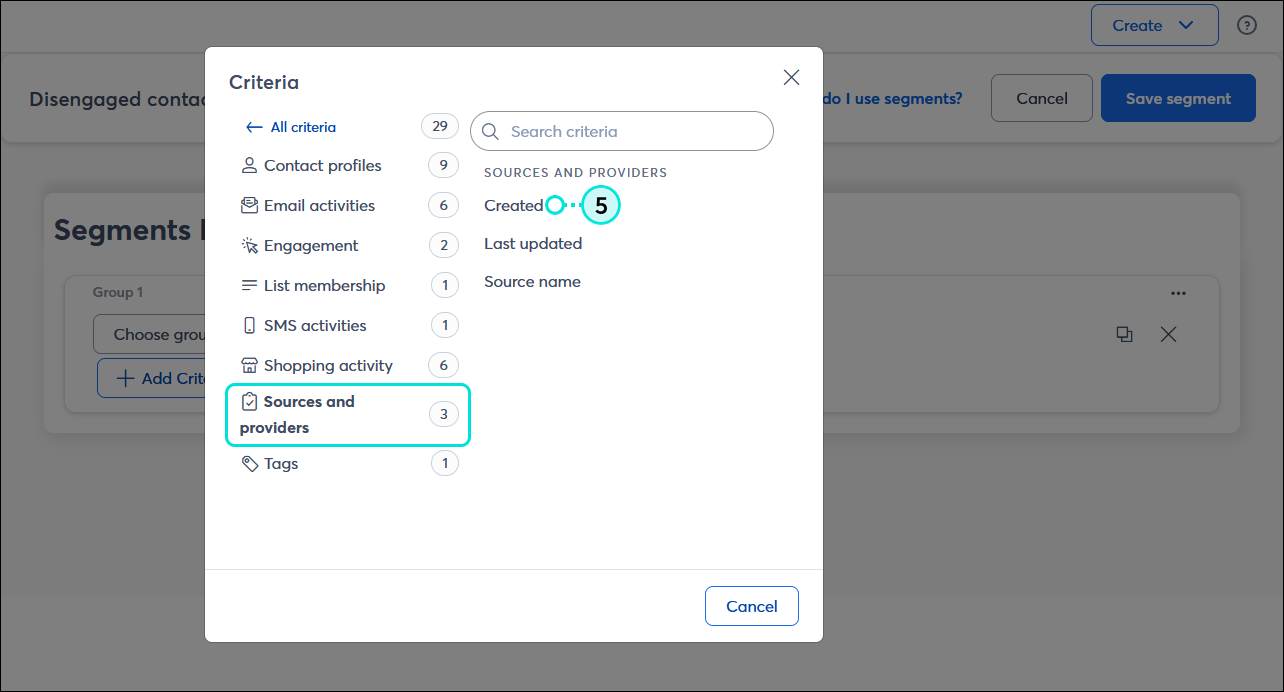The width and height of the screenshot is (1284, 692).
Task: Click the Save segment button
Action: click(x=1178, y=98)
